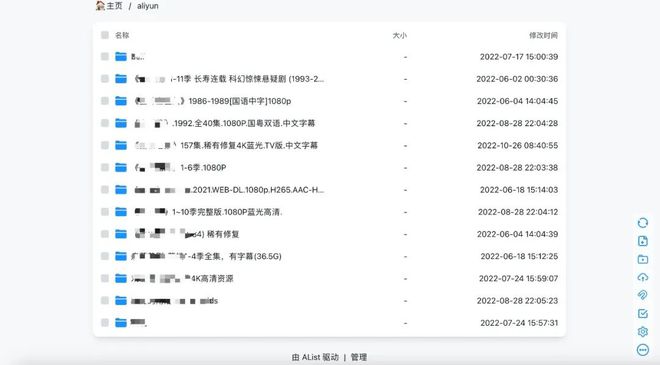Open local settings via the gear icon
Image resolution: width=660 pixels, height=365 pixels.
[x=643, y=331]
